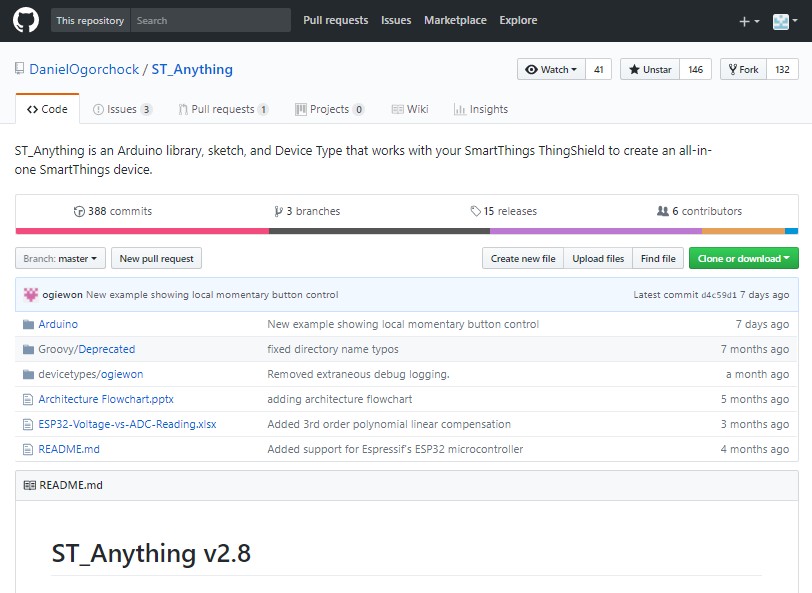Open Explore in top navigation

click(518, 20)
